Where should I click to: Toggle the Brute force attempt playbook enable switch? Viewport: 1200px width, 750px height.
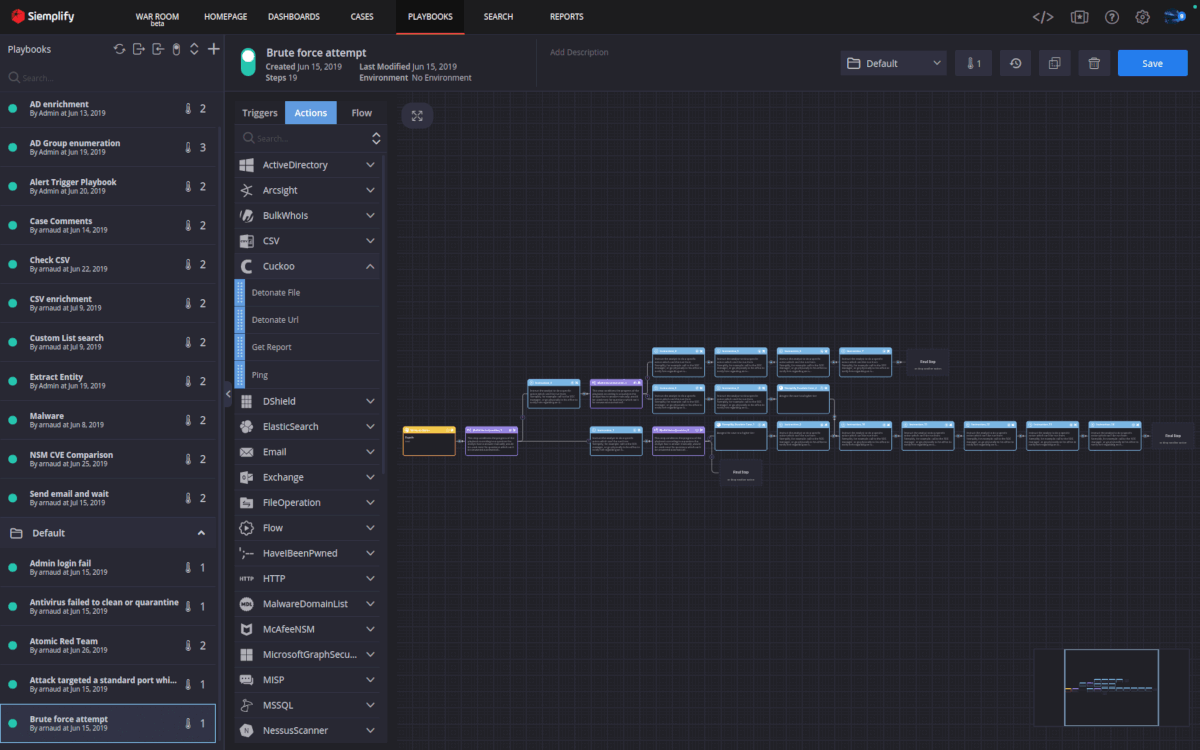coord(248,62)
